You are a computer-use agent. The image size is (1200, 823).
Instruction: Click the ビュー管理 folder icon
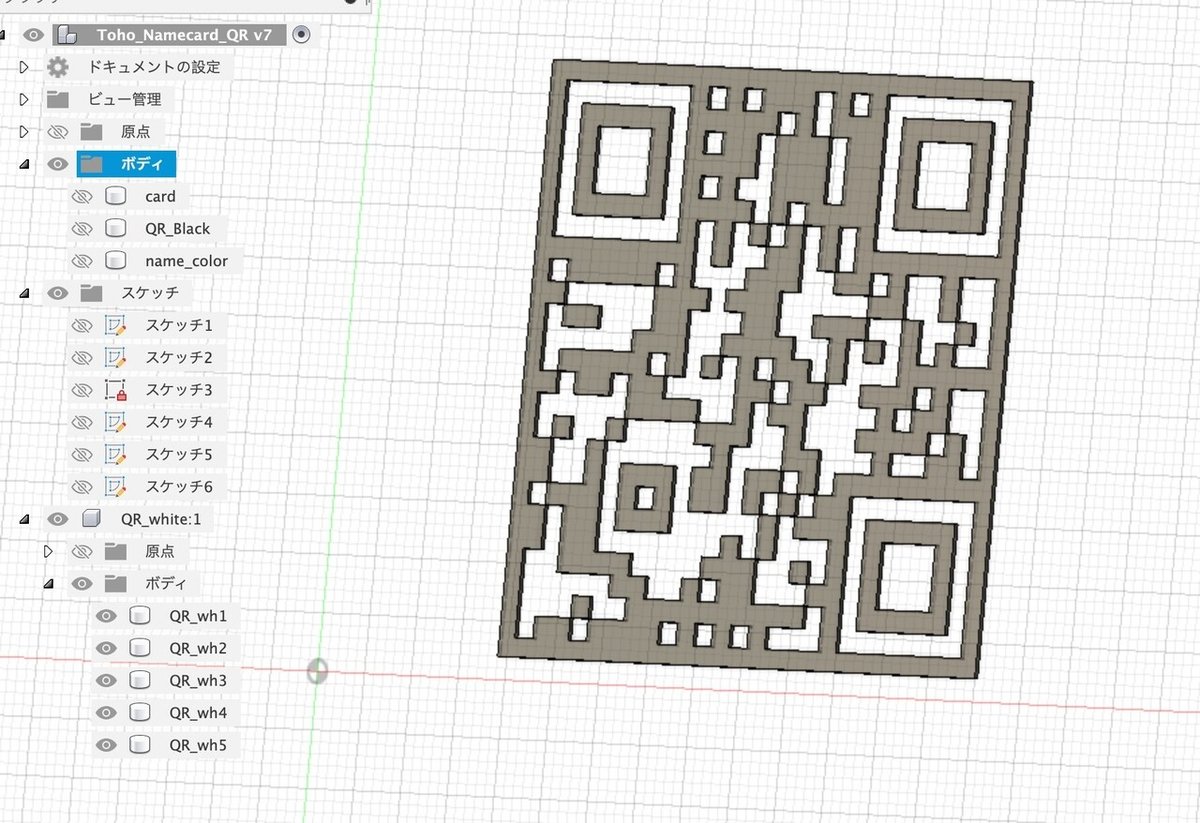pyautogui.click(x=58, y=100)
